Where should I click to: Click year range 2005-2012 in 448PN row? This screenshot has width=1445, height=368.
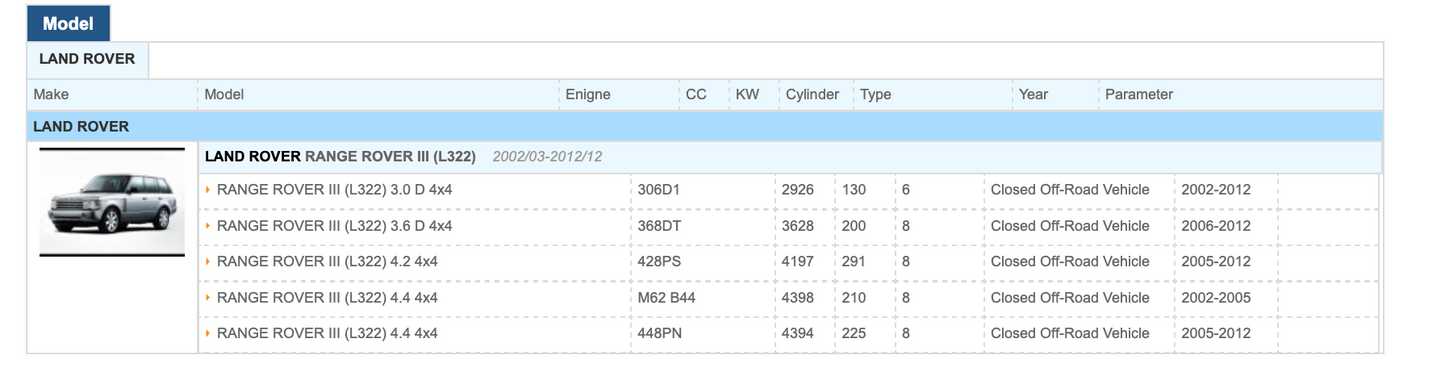(1216, 334)
